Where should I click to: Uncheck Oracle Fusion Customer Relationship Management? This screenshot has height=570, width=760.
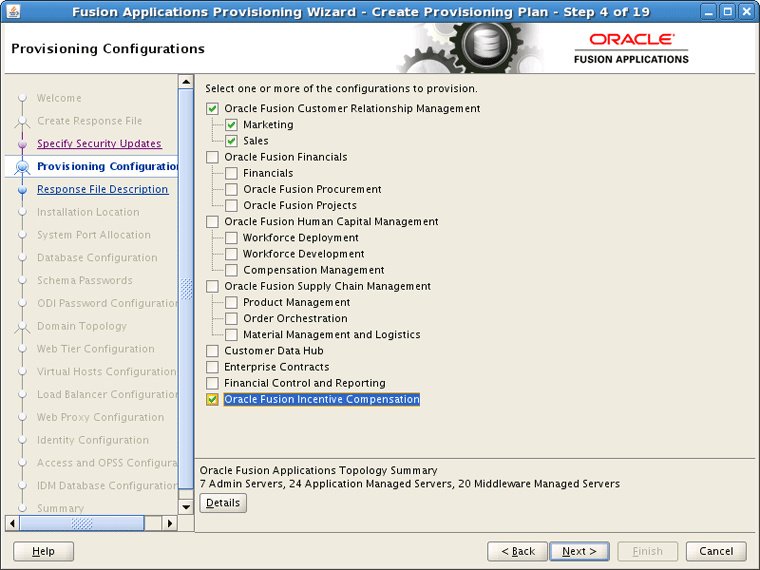click(212, 109)
